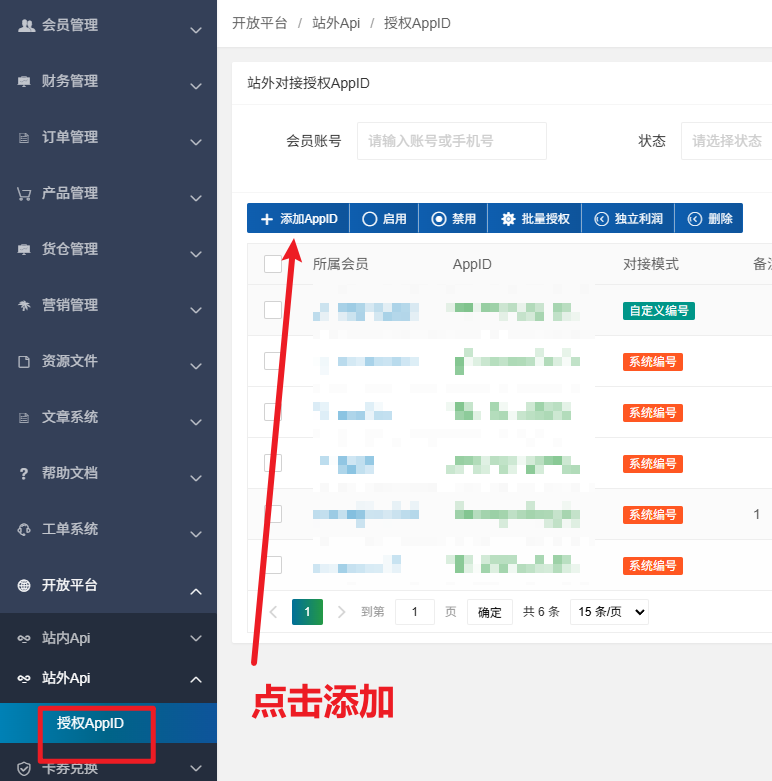Toggle the select-all checkbox in table header

click(x=273, y=264)
